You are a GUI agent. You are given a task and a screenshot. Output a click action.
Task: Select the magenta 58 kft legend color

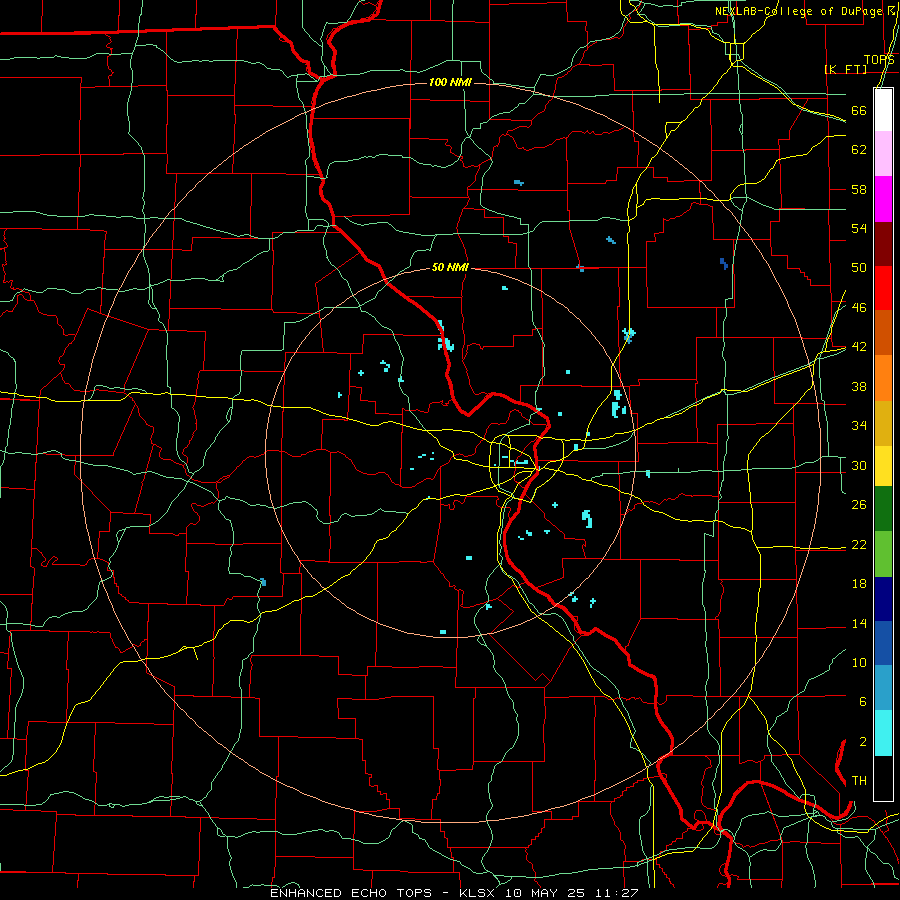click(x=883, y=199)
